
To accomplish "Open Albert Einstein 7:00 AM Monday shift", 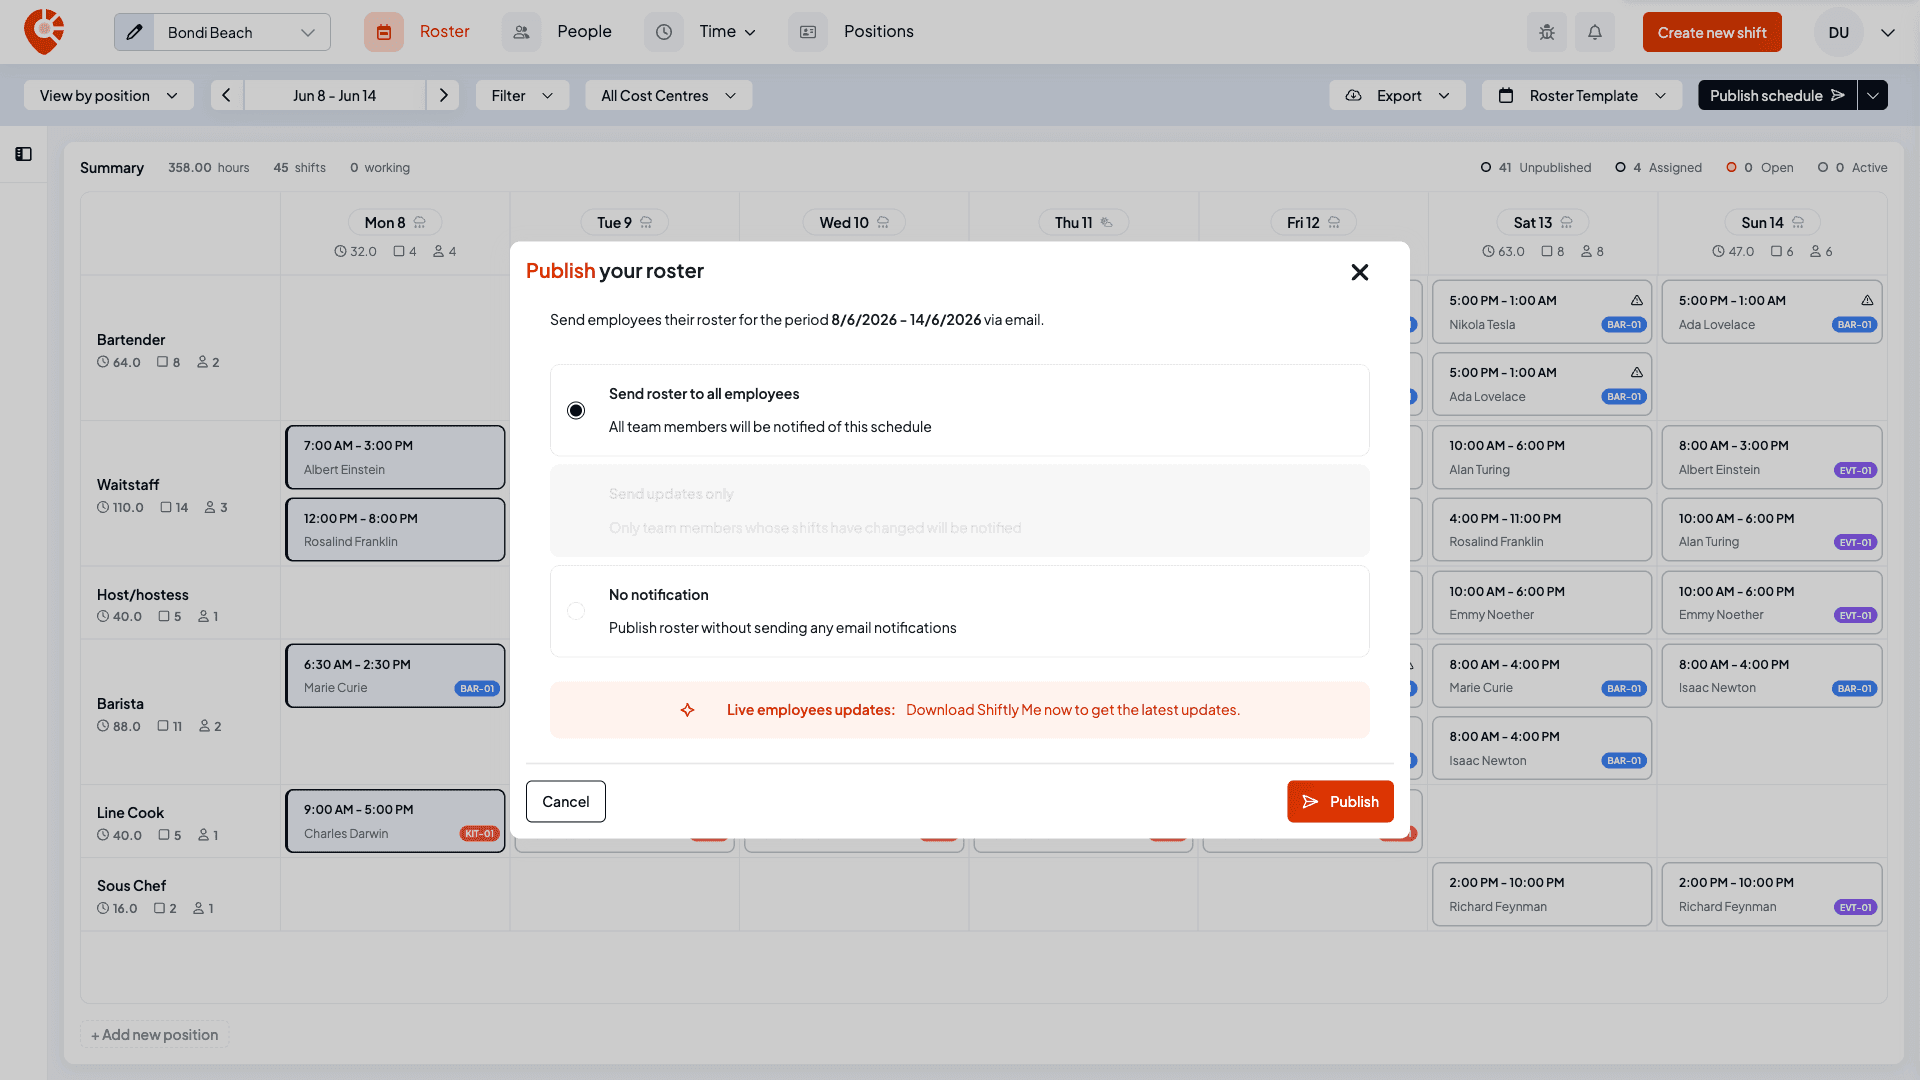I will pos(395,457).
